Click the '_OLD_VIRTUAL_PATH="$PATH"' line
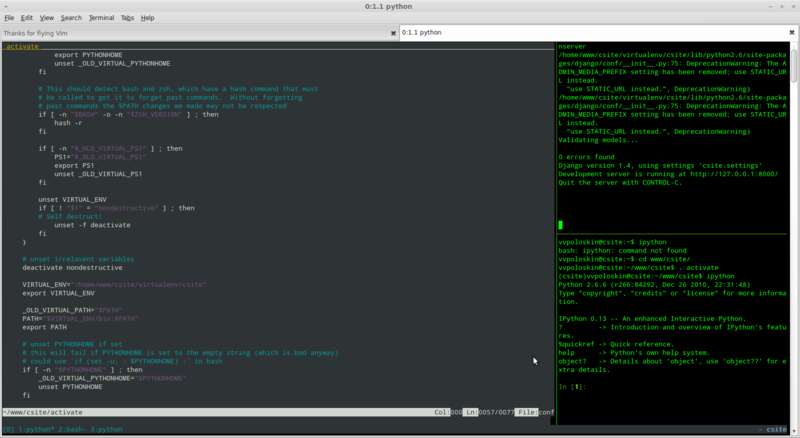Image resolution: width=800 pixels, height=438 pixels. pyautogui.click(x=72, y=310)
